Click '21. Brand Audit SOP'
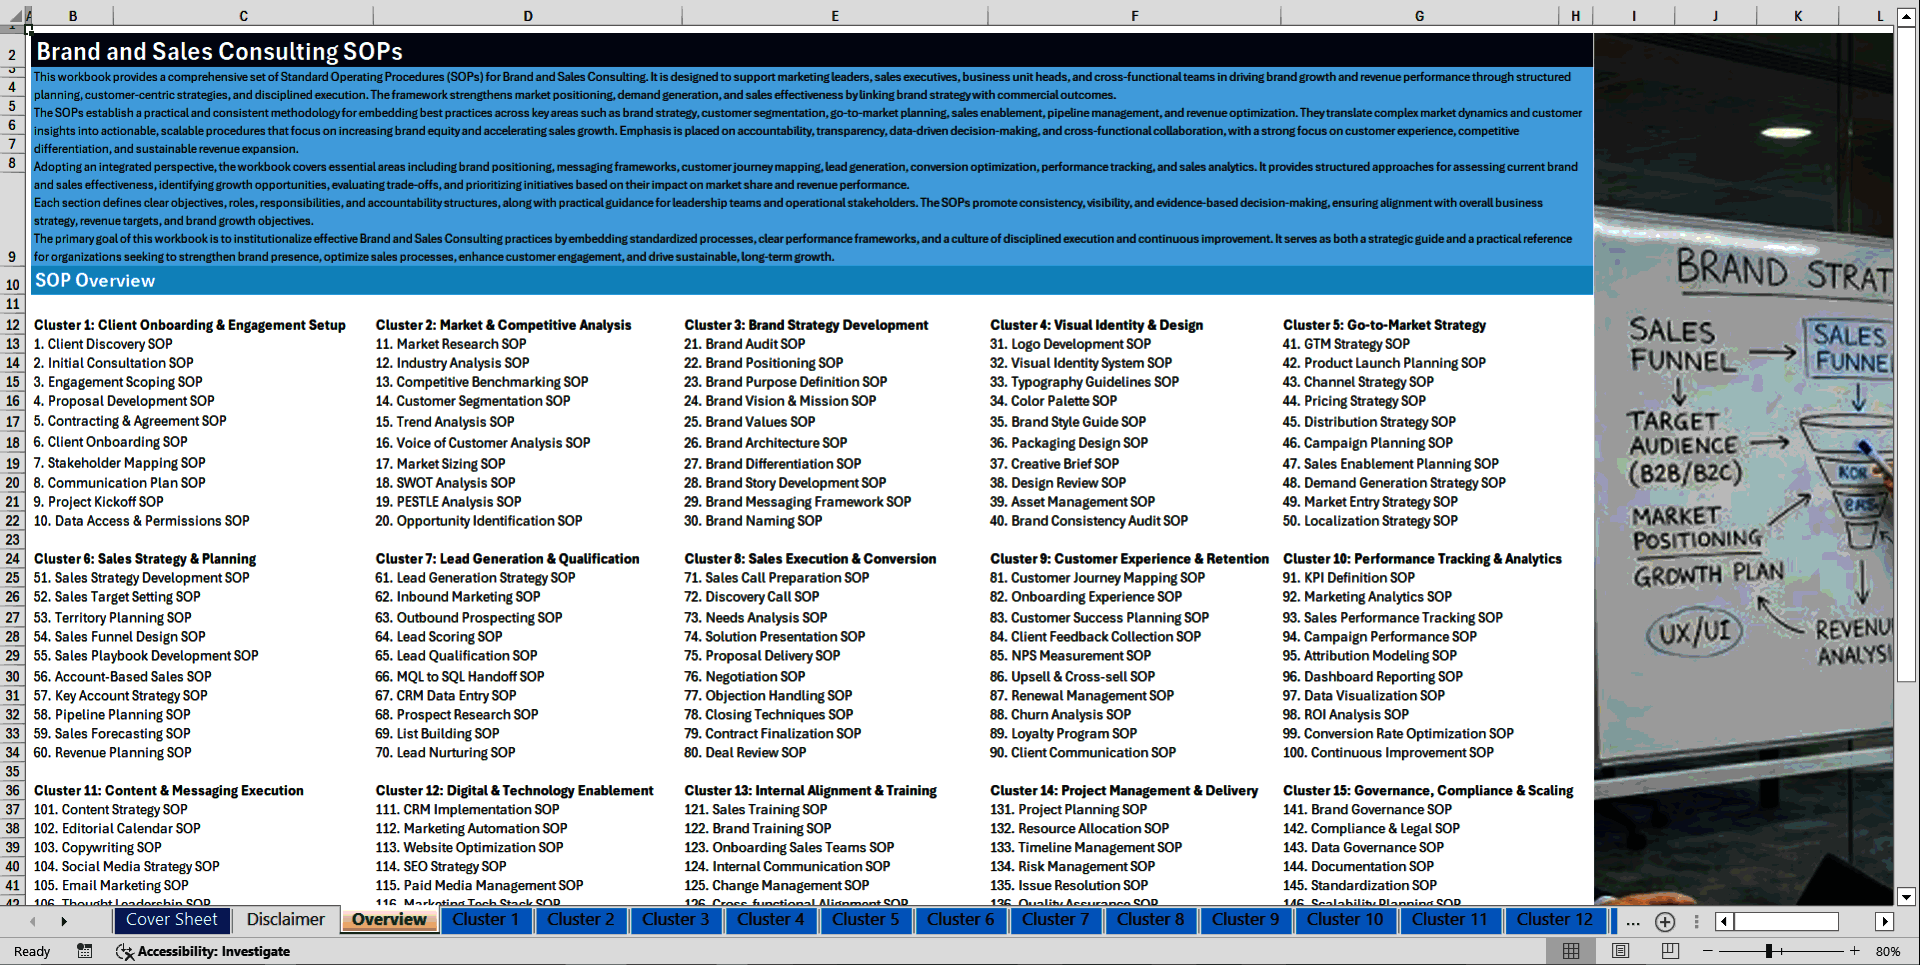 coord(745,344)
